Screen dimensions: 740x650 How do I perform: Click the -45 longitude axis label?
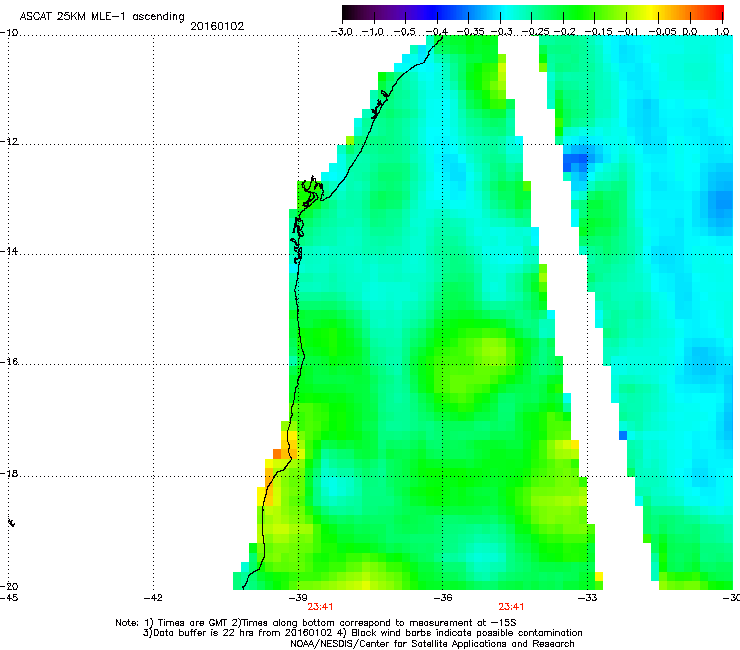pos(9,598)
